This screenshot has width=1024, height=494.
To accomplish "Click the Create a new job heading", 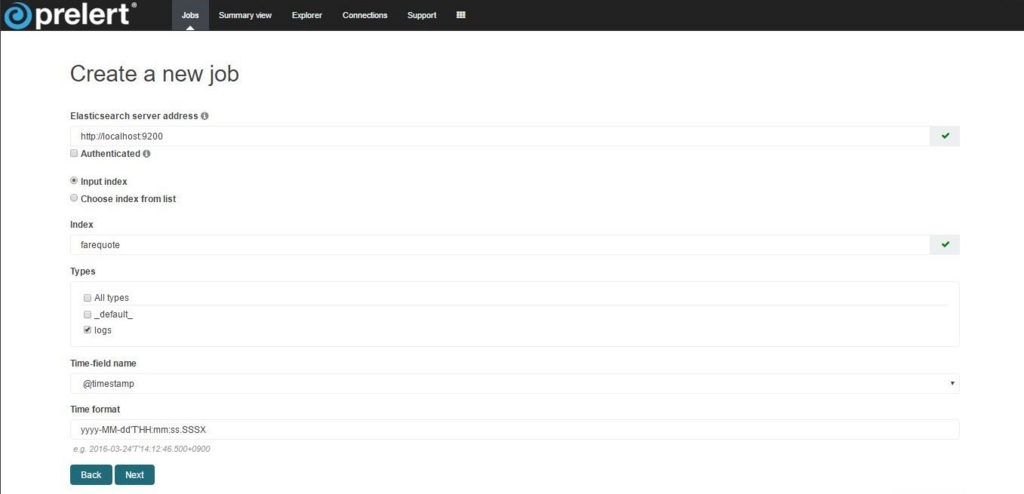I will tap(154, 74).
